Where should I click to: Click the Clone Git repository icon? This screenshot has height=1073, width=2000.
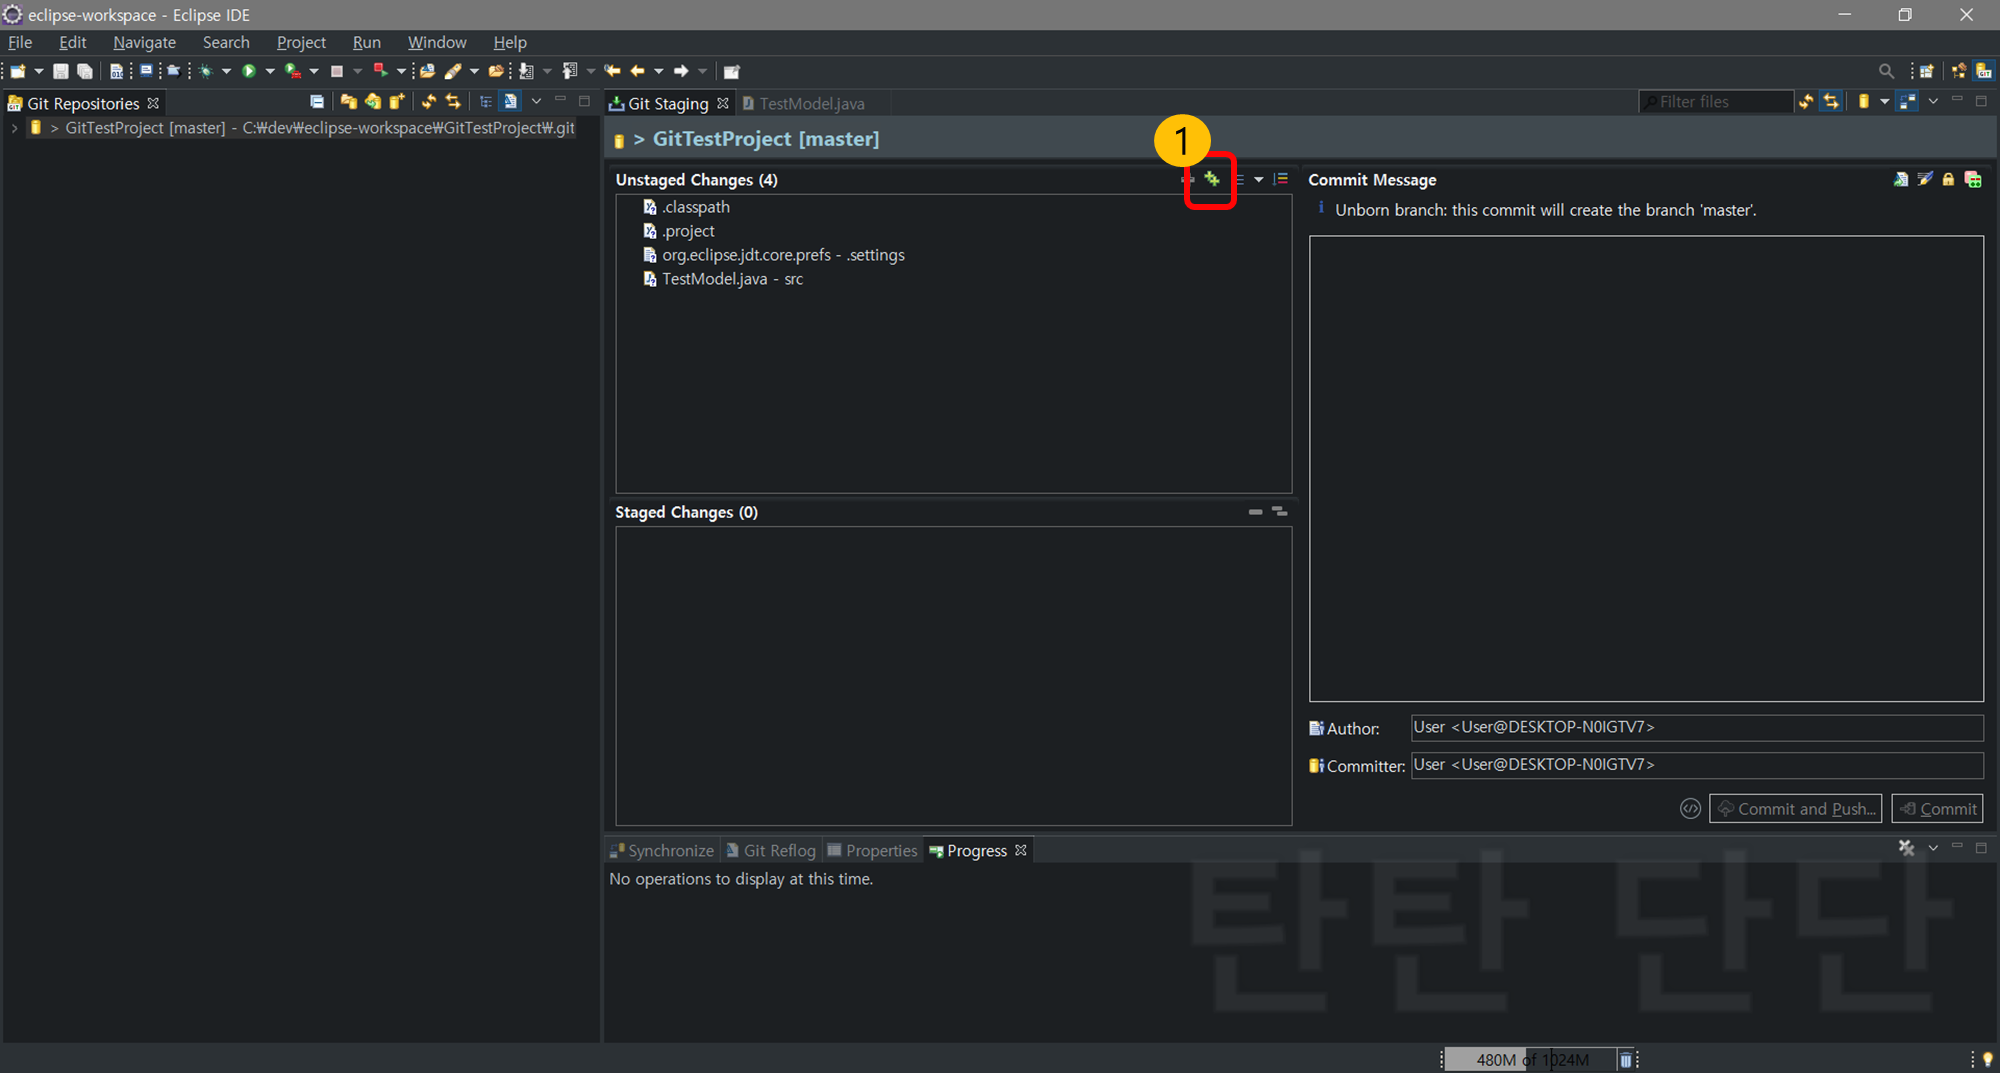[x=373, y=101]
